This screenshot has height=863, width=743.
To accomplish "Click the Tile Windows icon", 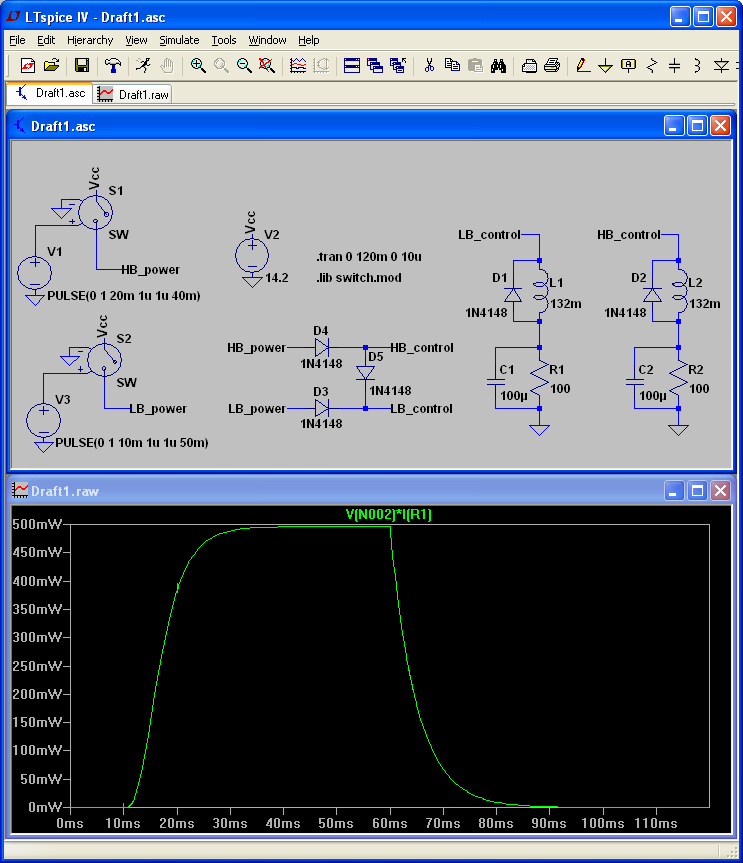I will tap(352, 65).
